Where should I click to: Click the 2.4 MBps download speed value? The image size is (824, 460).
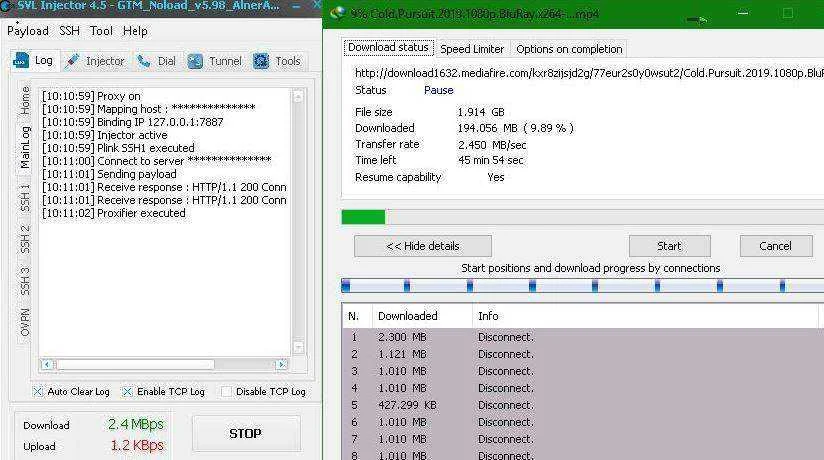coord(136,424)
